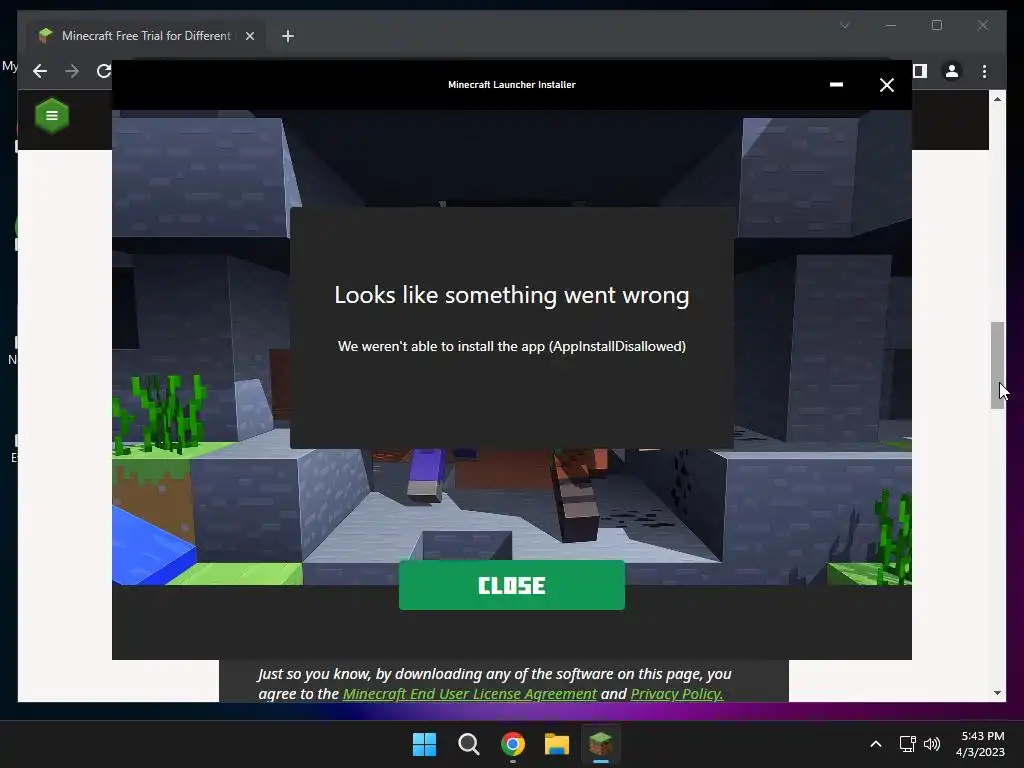Screen dimensions: 1024x768
Task: Show hidden system tray icons
Action: 876,744
